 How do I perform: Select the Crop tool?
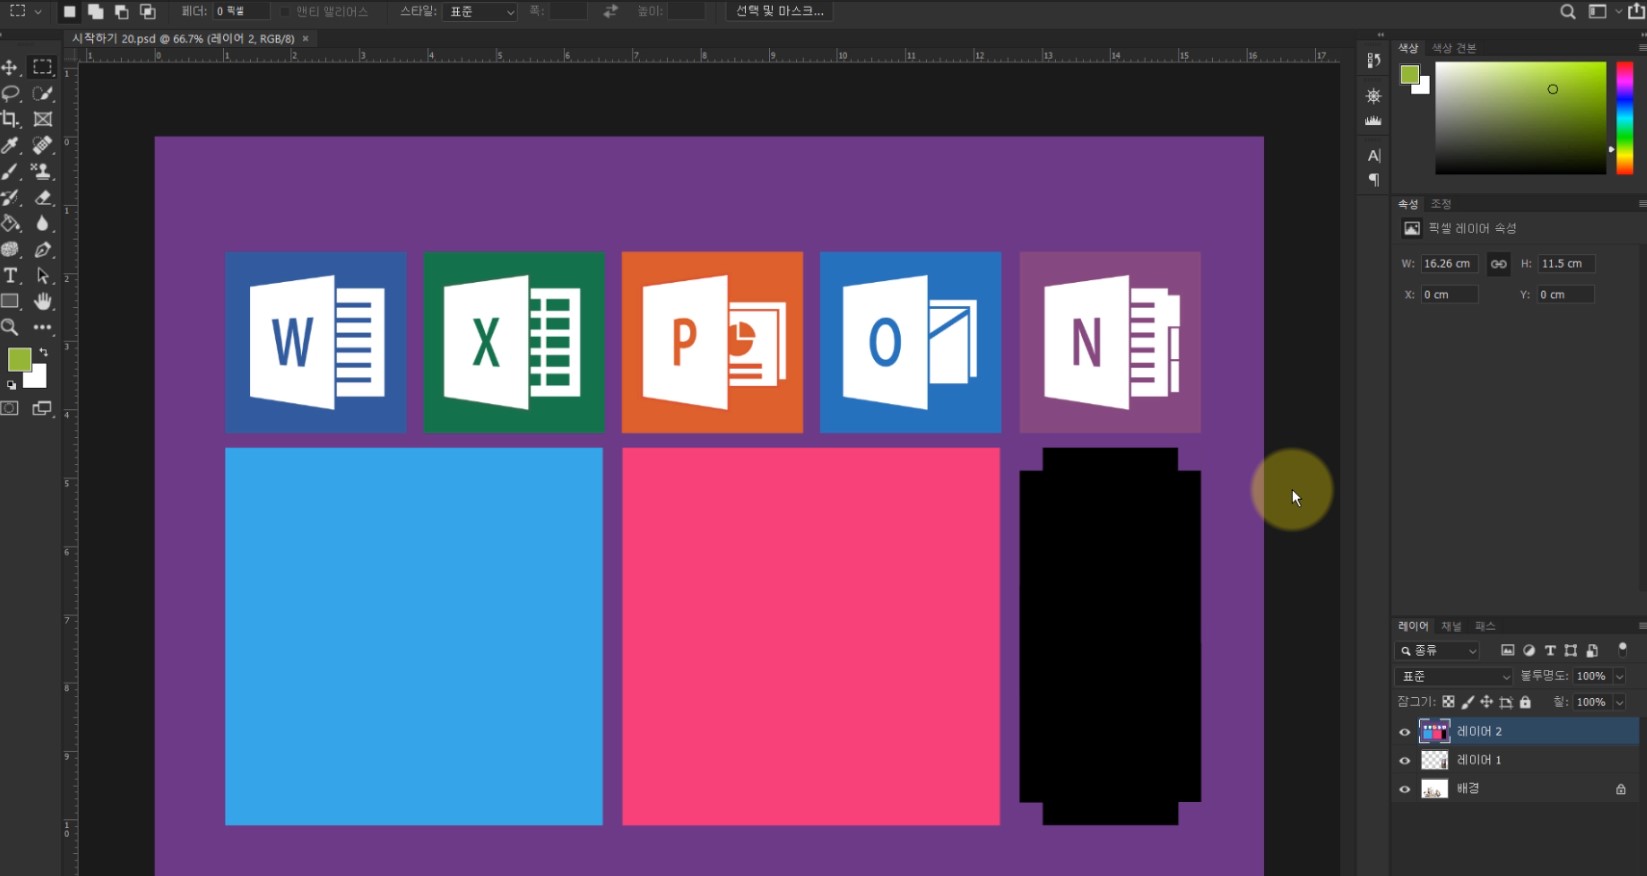tap(10, 119)
